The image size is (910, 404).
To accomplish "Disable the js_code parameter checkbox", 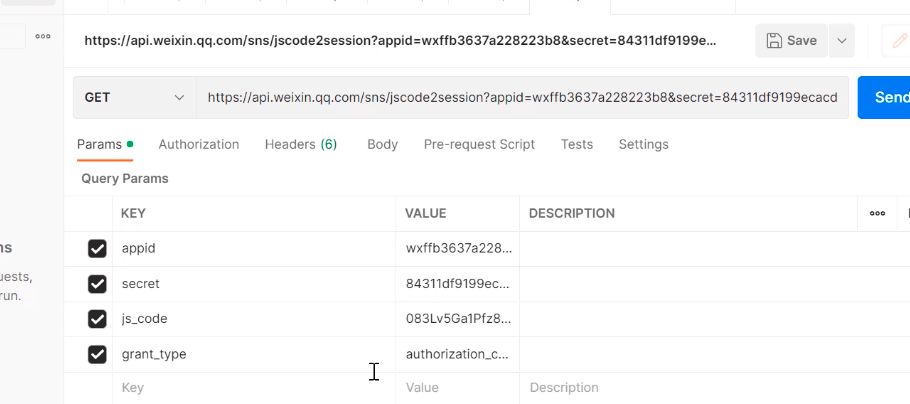I will coord(97,319).
